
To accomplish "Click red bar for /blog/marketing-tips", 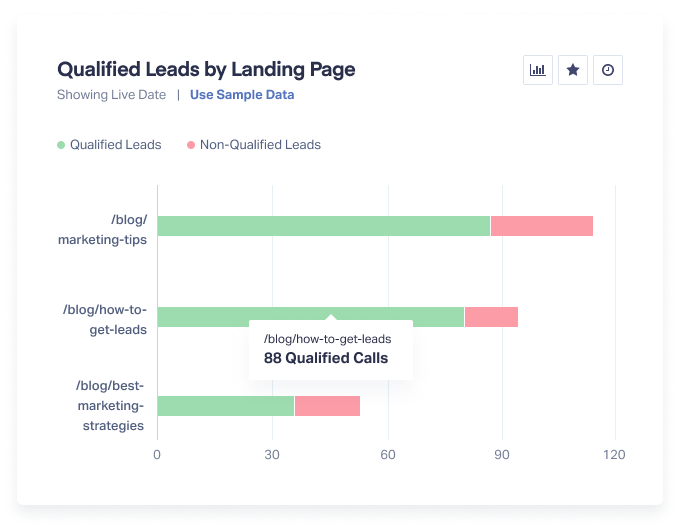I will click(x=542, y=226).
